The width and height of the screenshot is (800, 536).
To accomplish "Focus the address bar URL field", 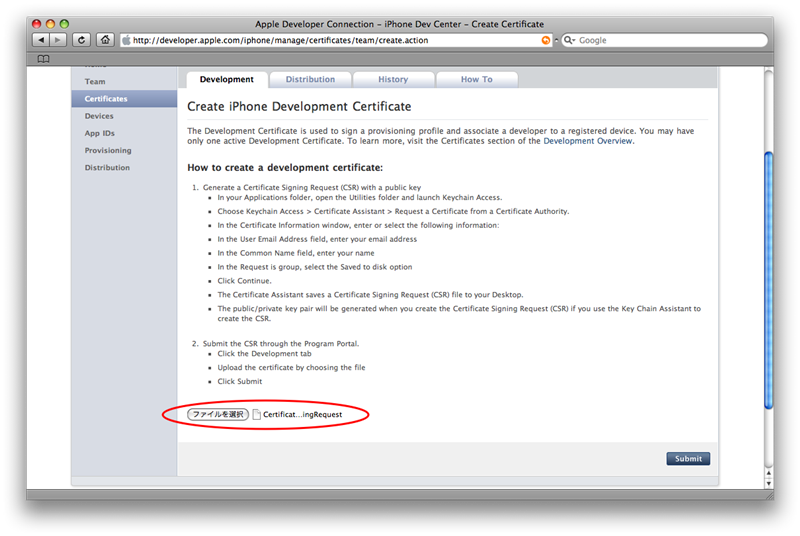I will point(335,40).
